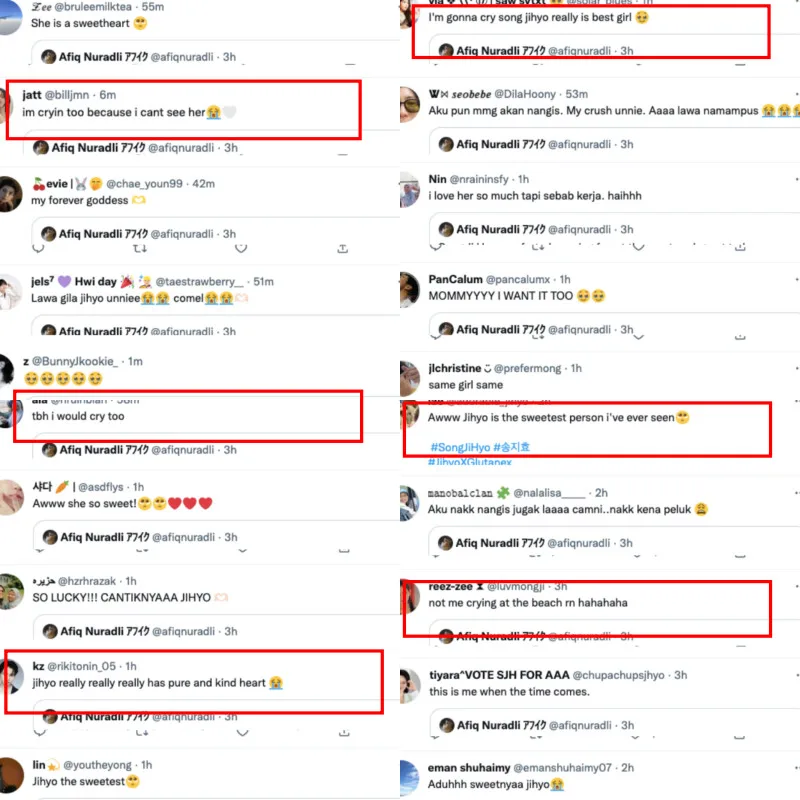This screenshot has height=800, width=800.
Task: Open the @chupachupsjhyo handle
Action: (x=618, y=675)
